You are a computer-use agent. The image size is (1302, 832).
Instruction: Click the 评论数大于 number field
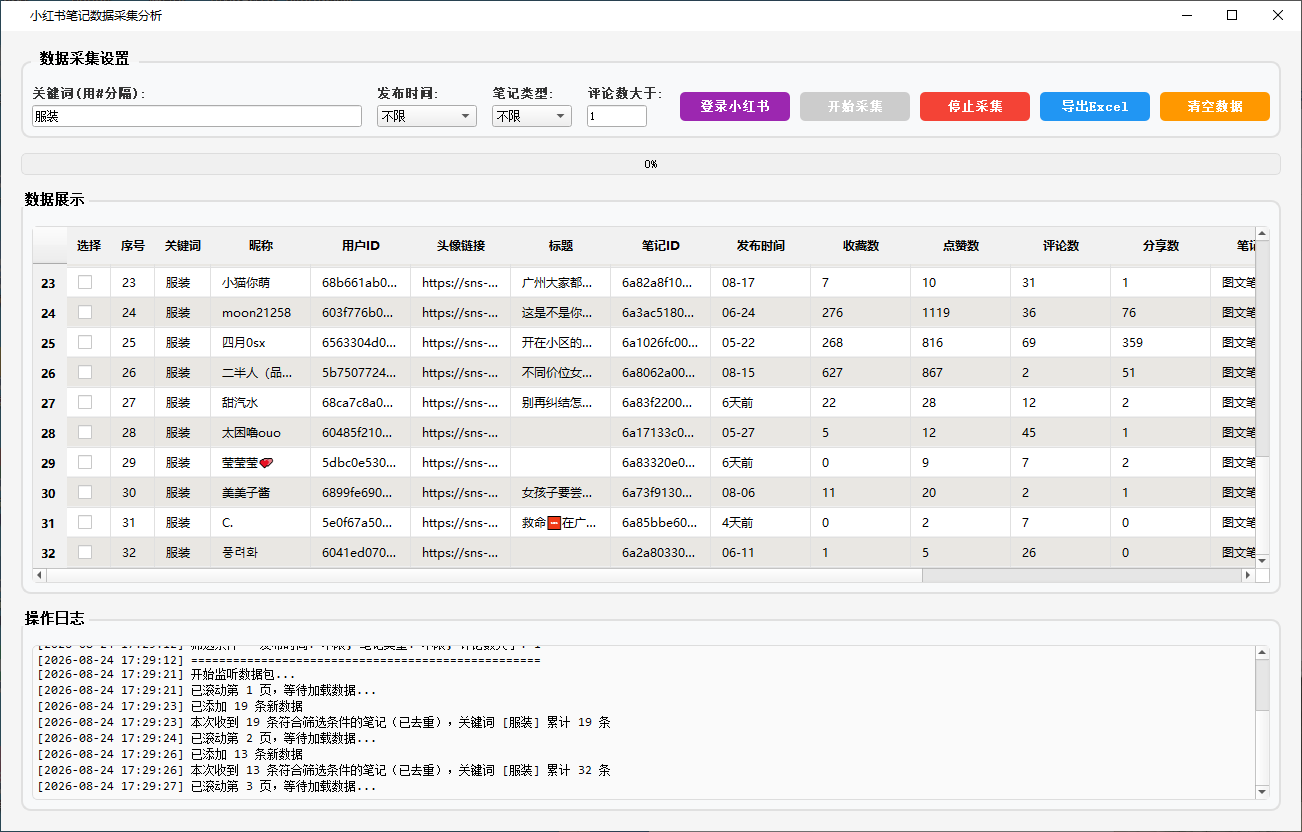click(x=617, y=116)
